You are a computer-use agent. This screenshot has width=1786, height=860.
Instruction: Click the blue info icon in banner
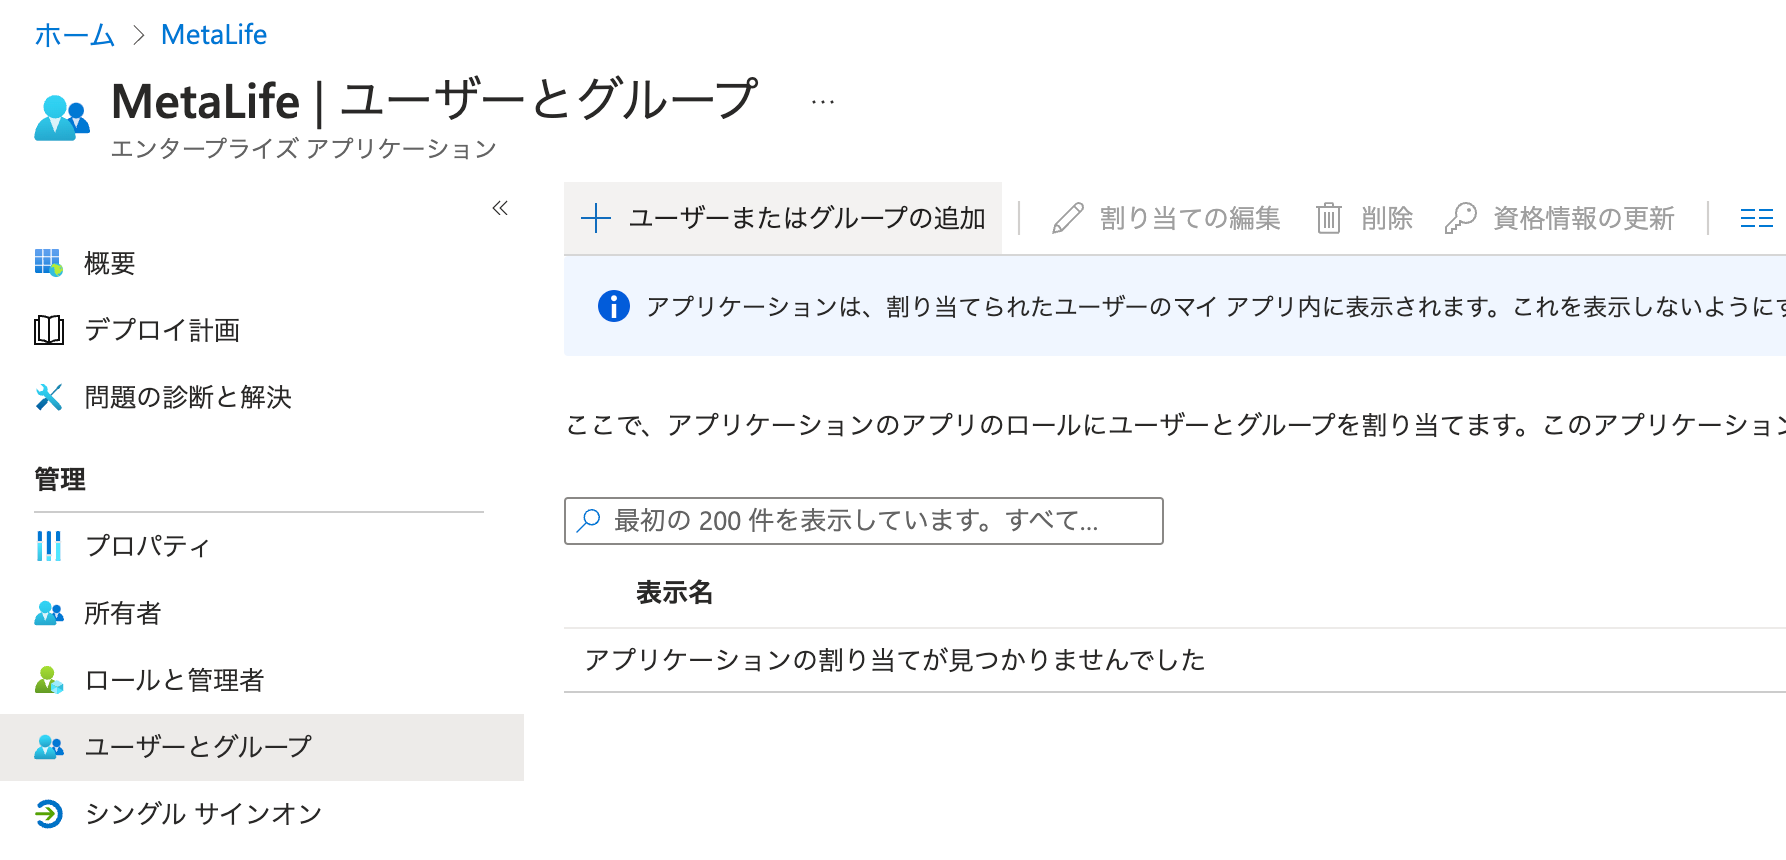coord(613,306)
